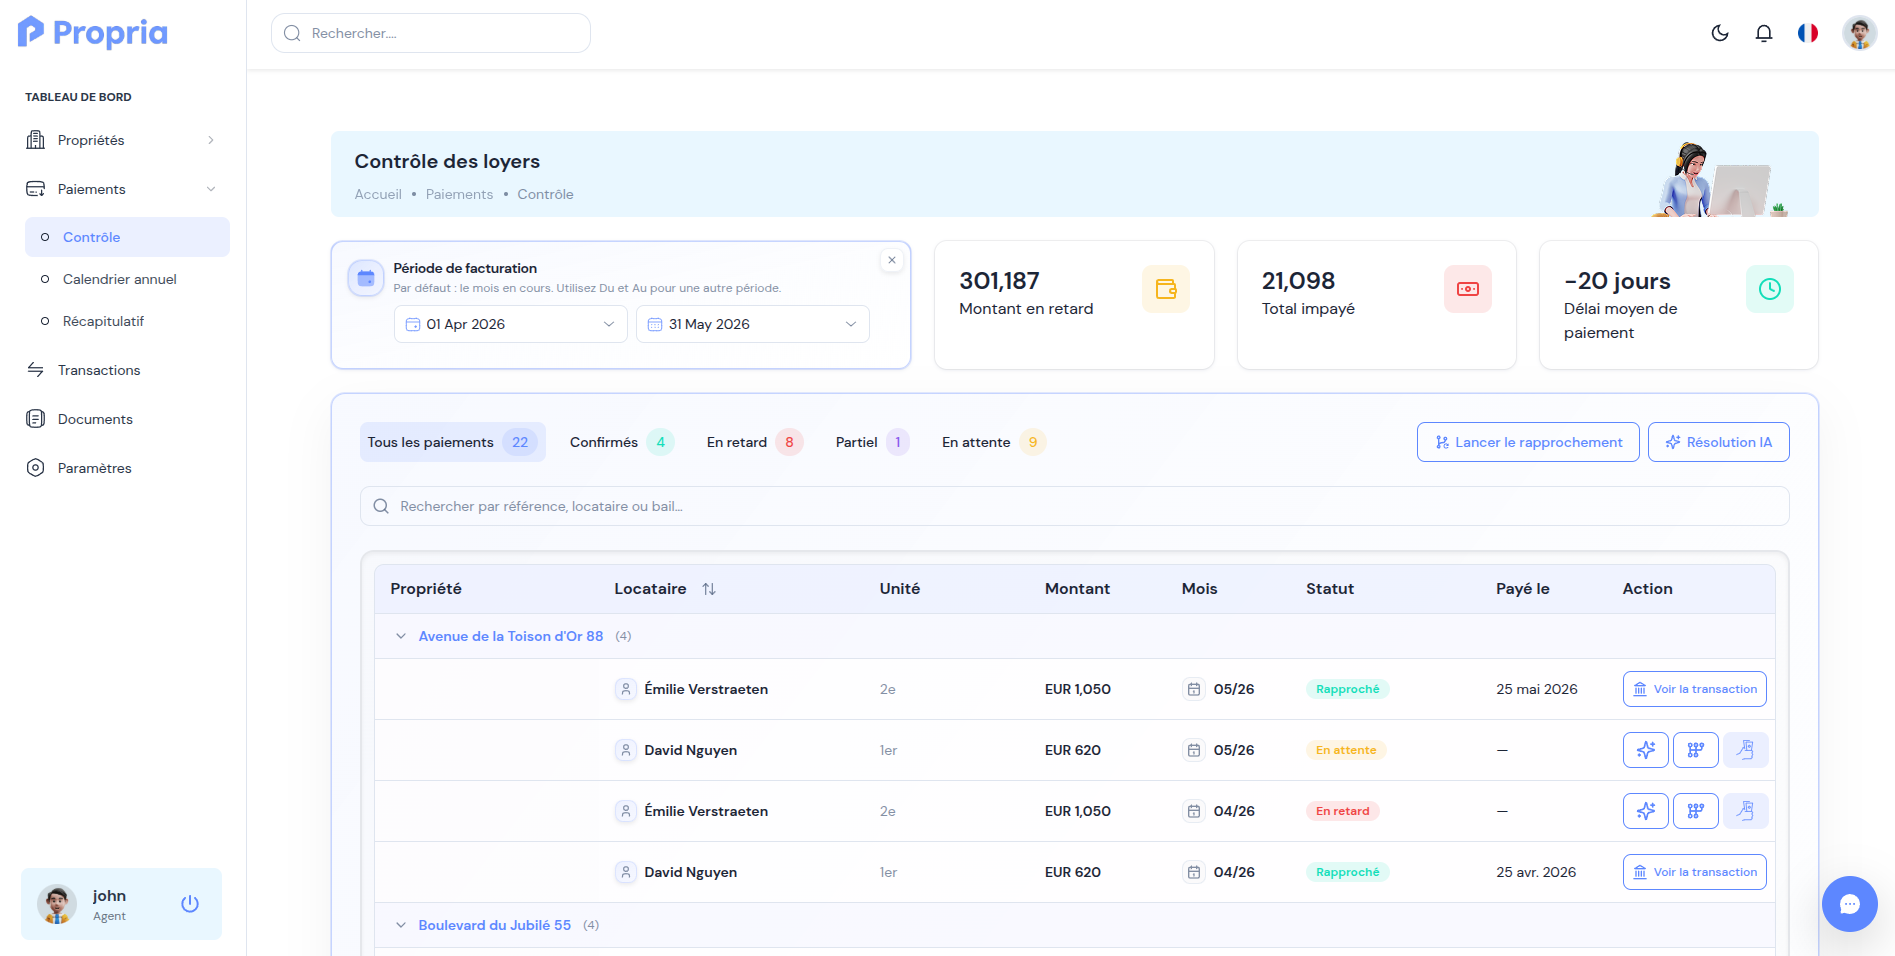Switch to the Confirmés tab
Screen dimensions: 1895x956
pos(622,442)
